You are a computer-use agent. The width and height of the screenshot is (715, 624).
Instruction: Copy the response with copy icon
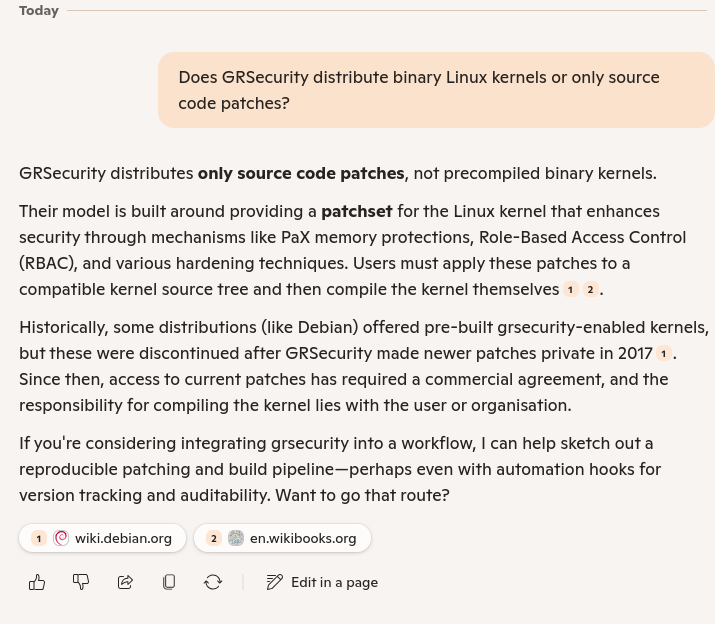(x=169, y=582)
